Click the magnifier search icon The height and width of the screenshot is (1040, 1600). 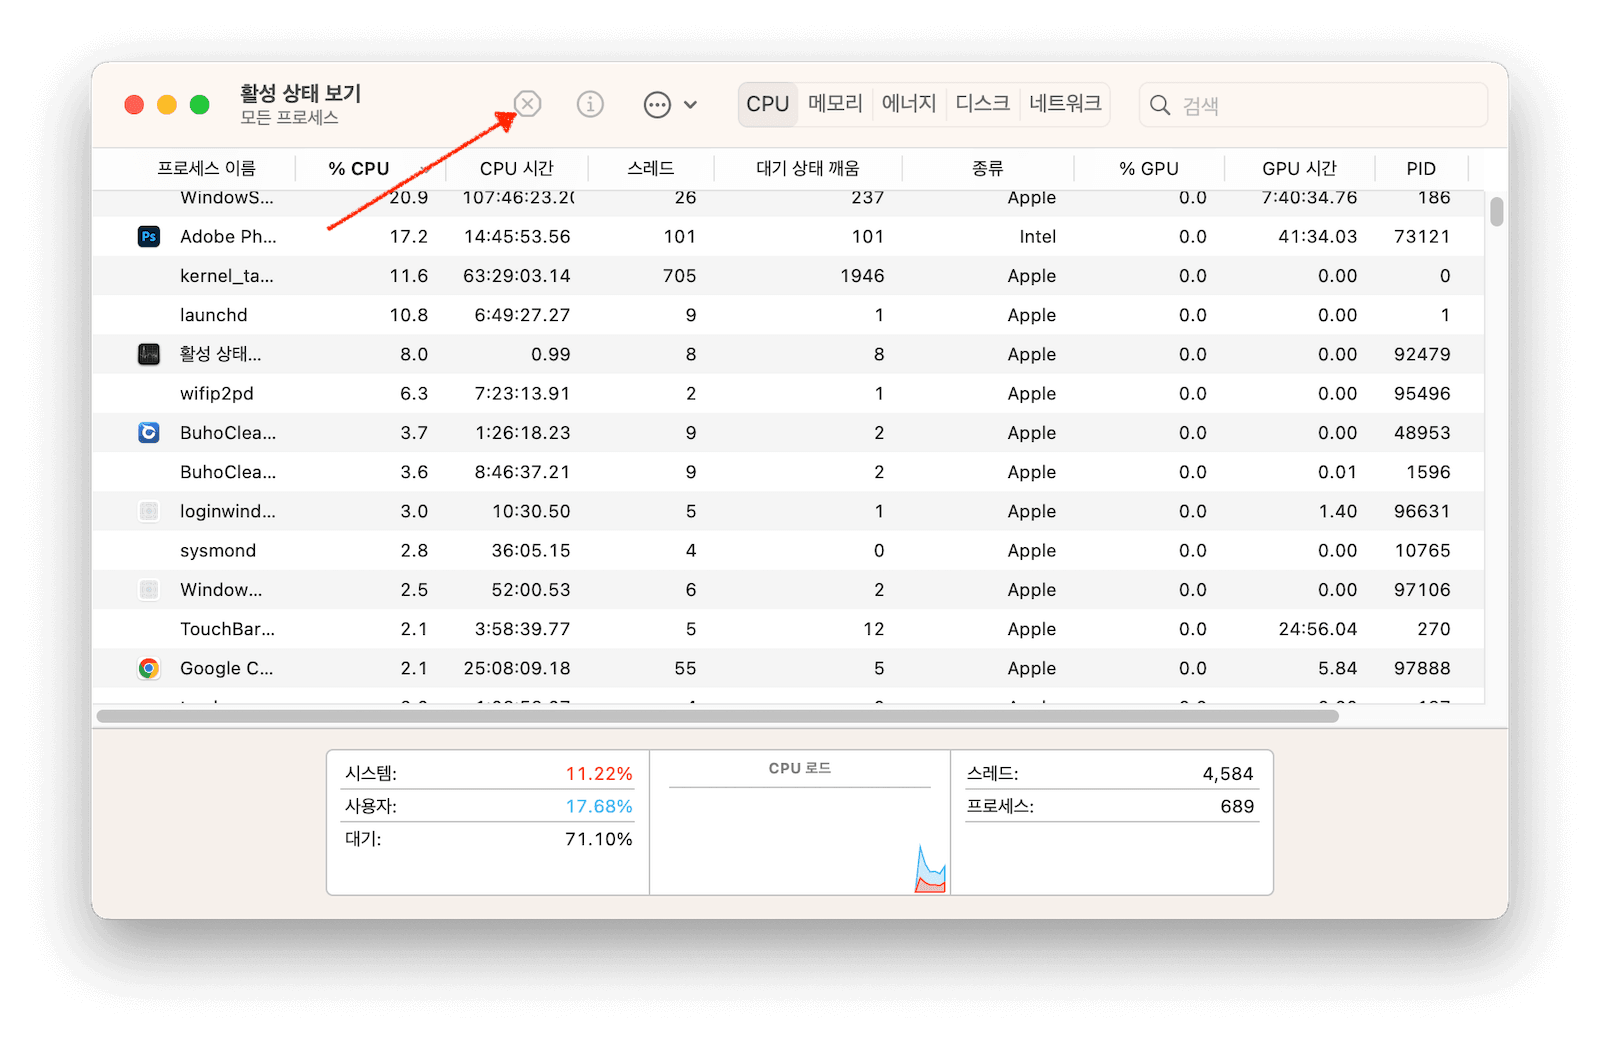click(x=1160, y=105)
